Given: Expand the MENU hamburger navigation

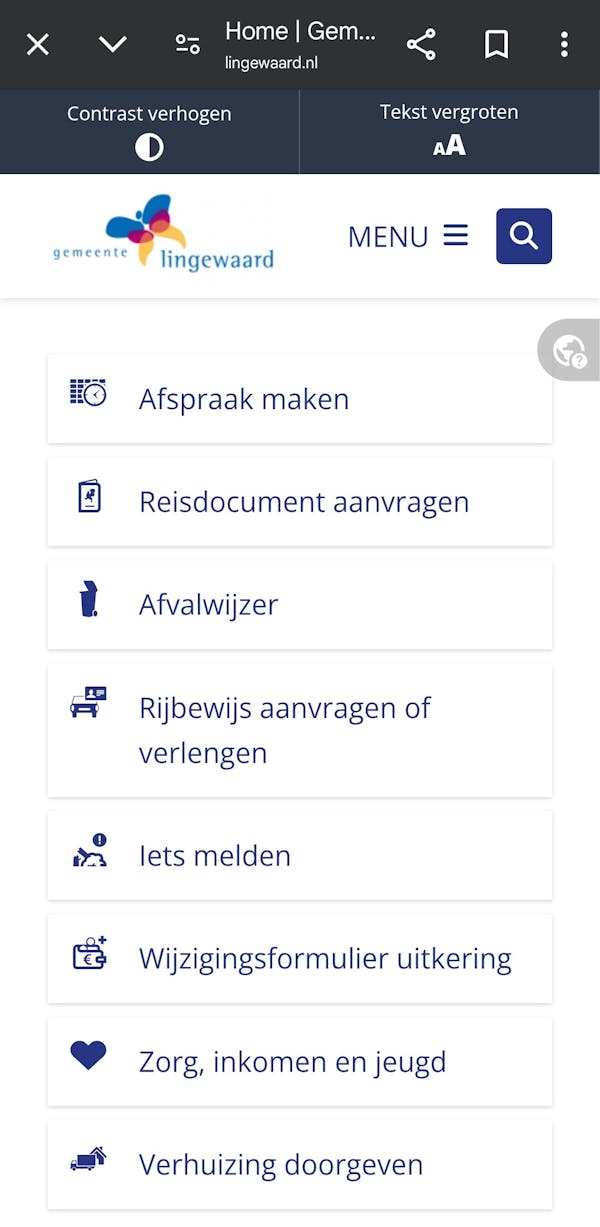Looking at the screenshot, I should click(408, 236).
